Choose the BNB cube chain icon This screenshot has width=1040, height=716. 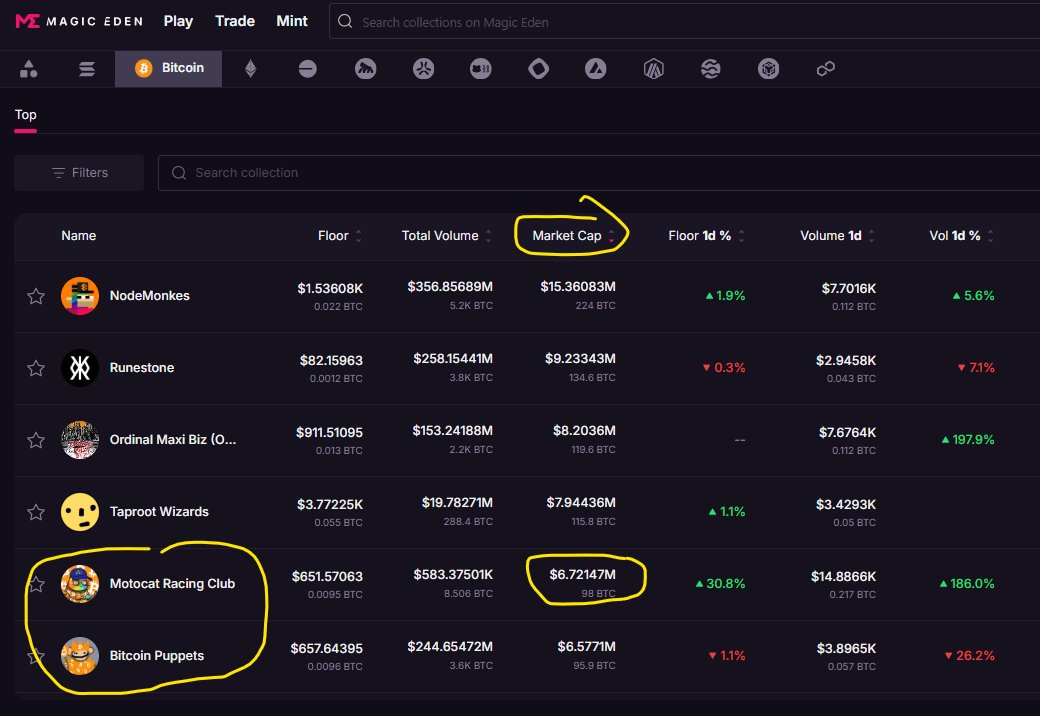[x=768, y=68]
